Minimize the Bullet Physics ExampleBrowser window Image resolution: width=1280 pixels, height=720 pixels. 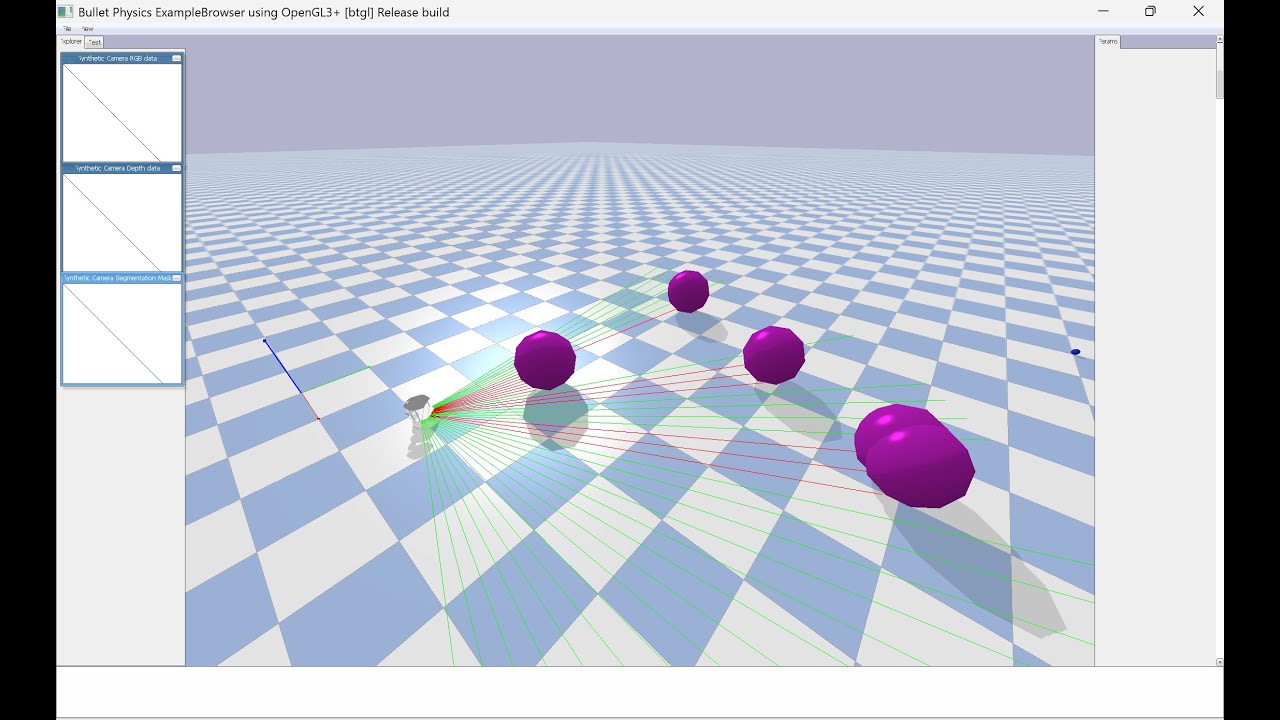1103,12
